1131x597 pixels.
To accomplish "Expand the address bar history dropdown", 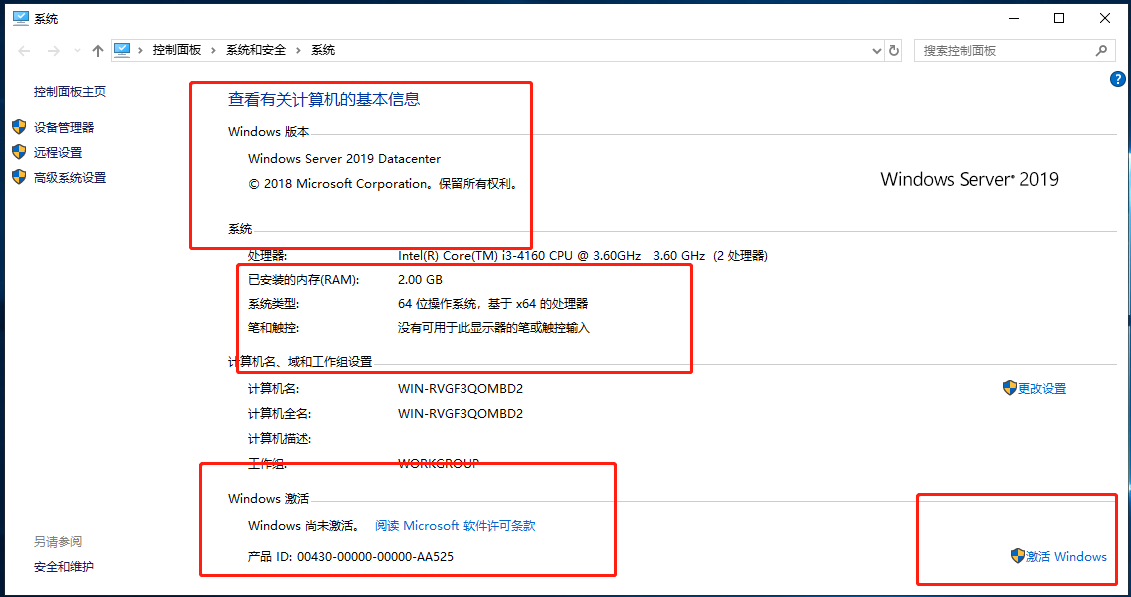I will (876, 50).
